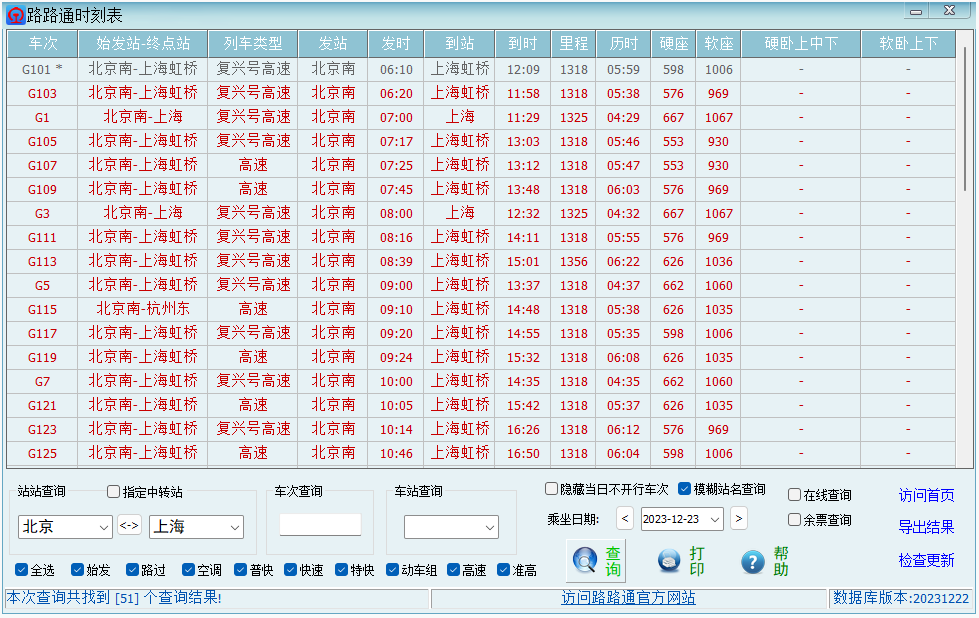The height and width of the screenshot is (618, 979).
Task: Click inside the 车次查询 input field
Action: pos(319,524)
